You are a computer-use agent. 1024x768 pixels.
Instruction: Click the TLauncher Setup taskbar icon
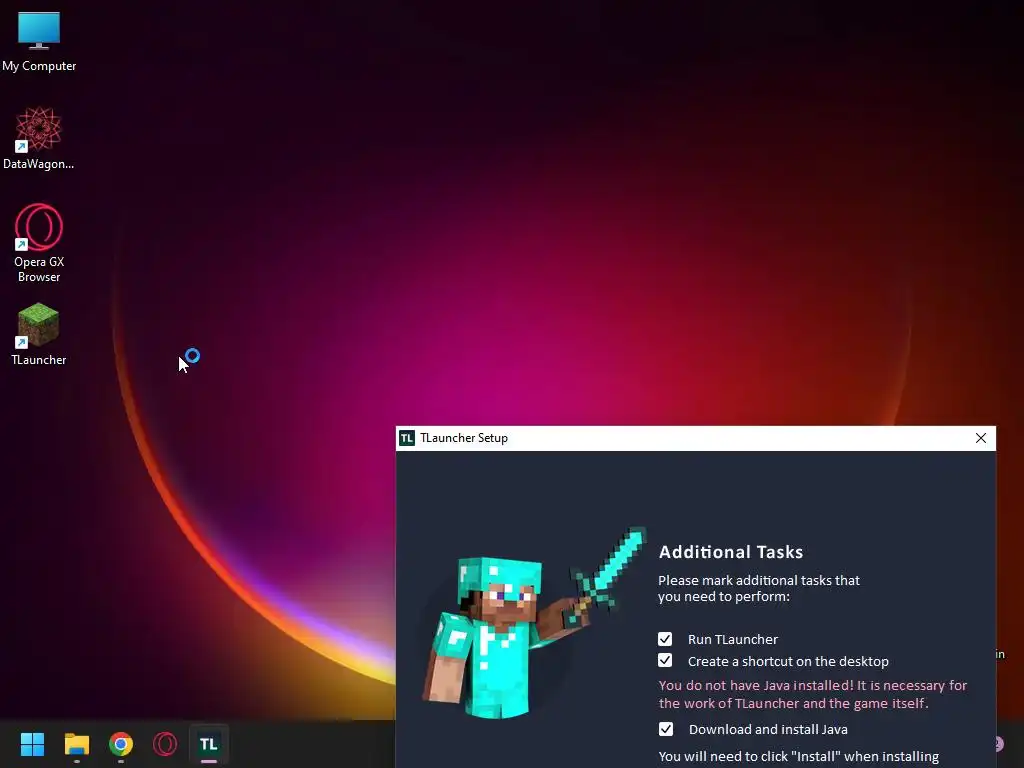(208, 744)
